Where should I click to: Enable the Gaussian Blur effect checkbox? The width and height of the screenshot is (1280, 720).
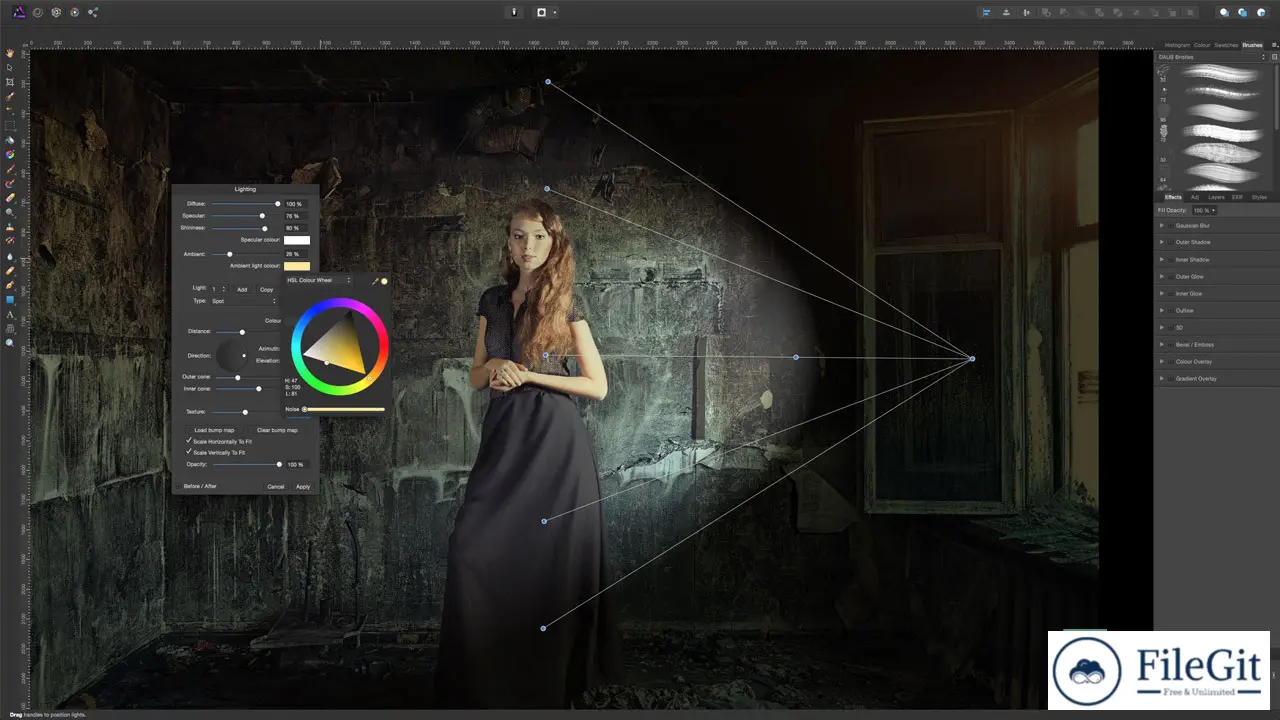(1170, 225)
